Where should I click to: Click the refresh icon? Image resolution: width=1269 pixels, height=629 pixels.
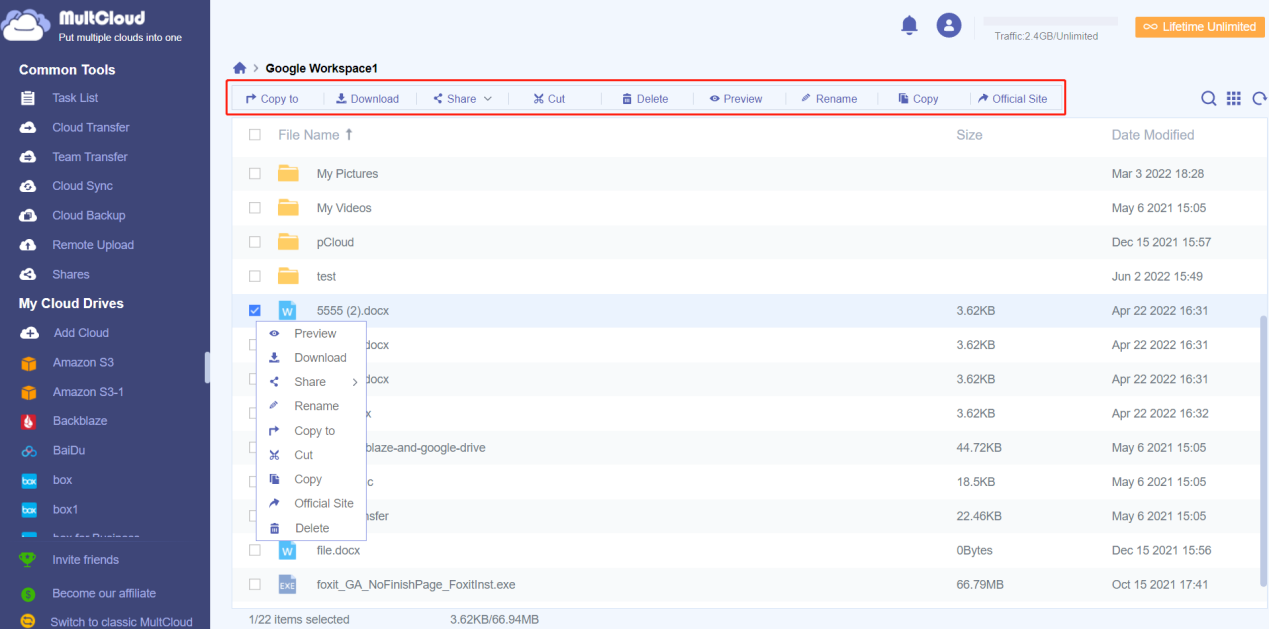(1260, 98)
